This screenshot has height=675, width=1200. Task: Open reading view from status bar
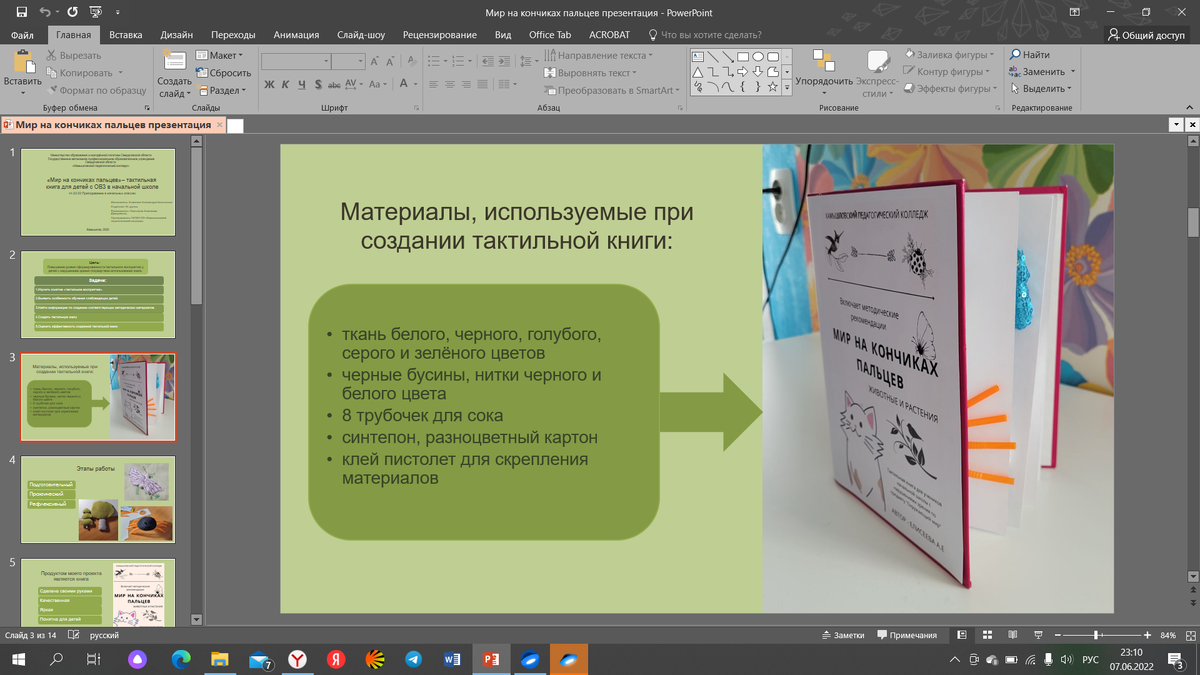[1011, 635]
